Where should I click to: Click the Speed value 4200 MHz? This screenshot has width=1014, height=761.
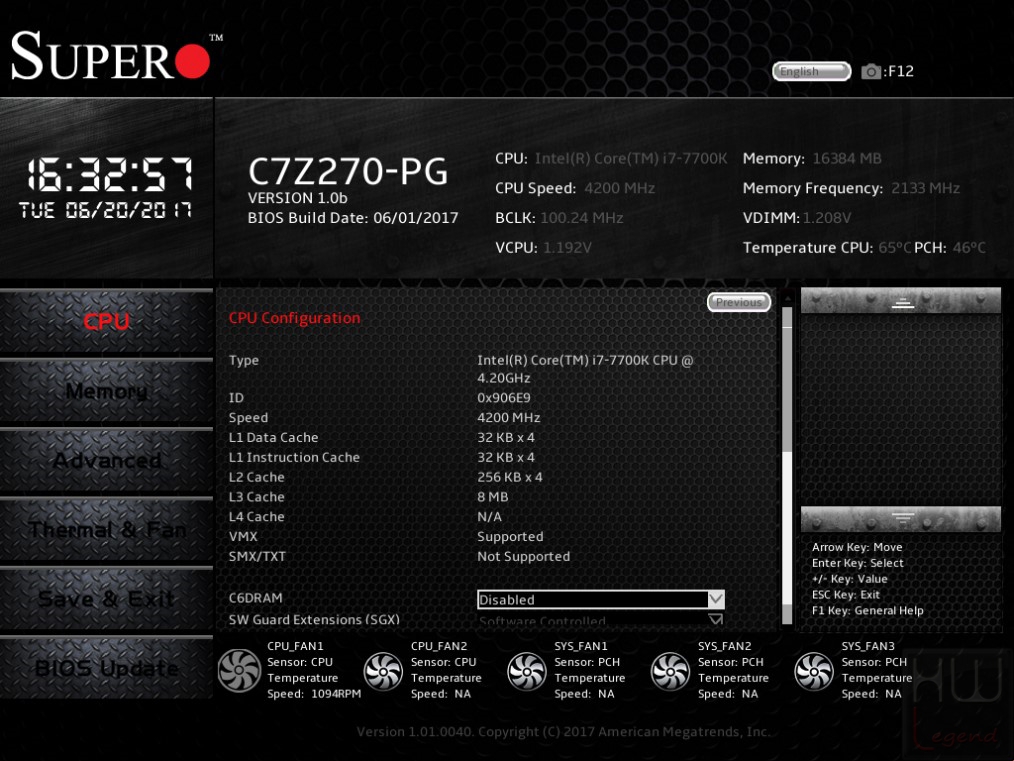[x=509, y=418]
